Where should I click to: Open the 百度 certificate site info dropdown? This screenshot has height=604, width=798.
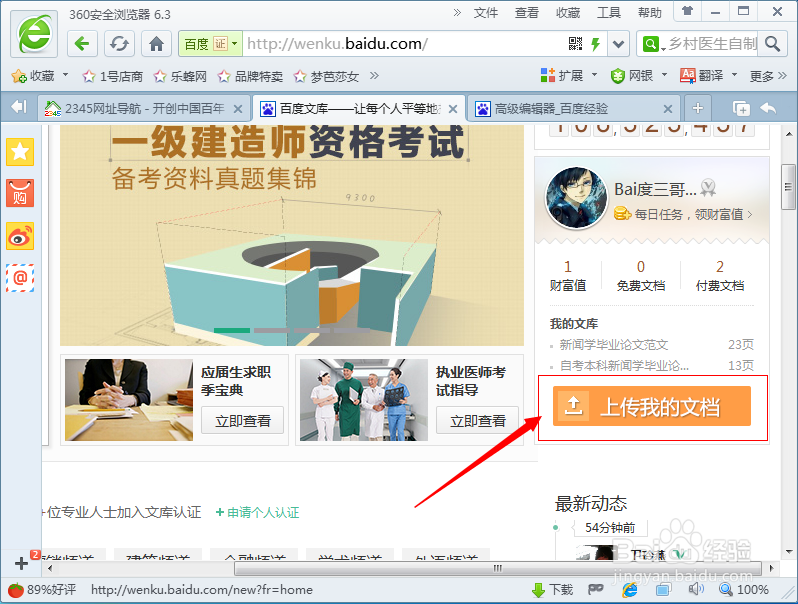tap(211, 44)
